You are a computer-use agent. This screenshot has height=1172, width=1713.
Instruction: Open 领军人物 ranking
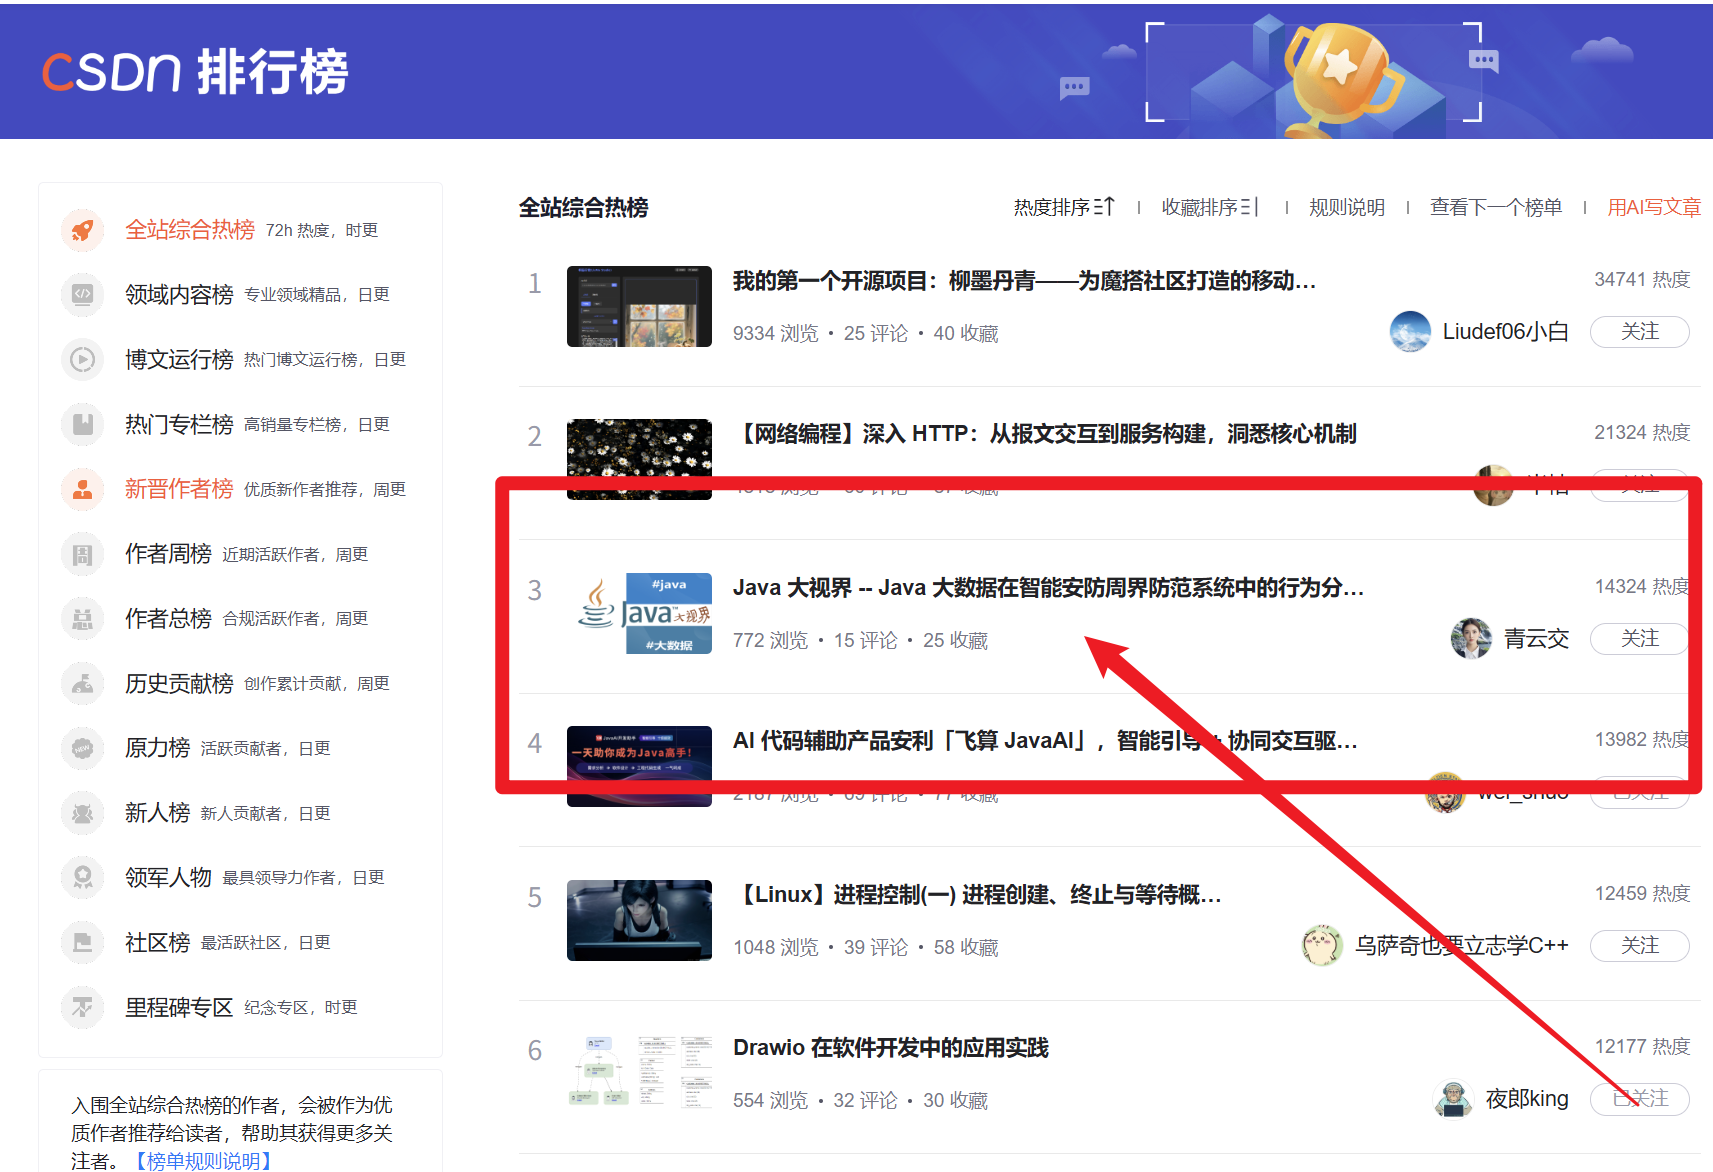coord(168,878)
